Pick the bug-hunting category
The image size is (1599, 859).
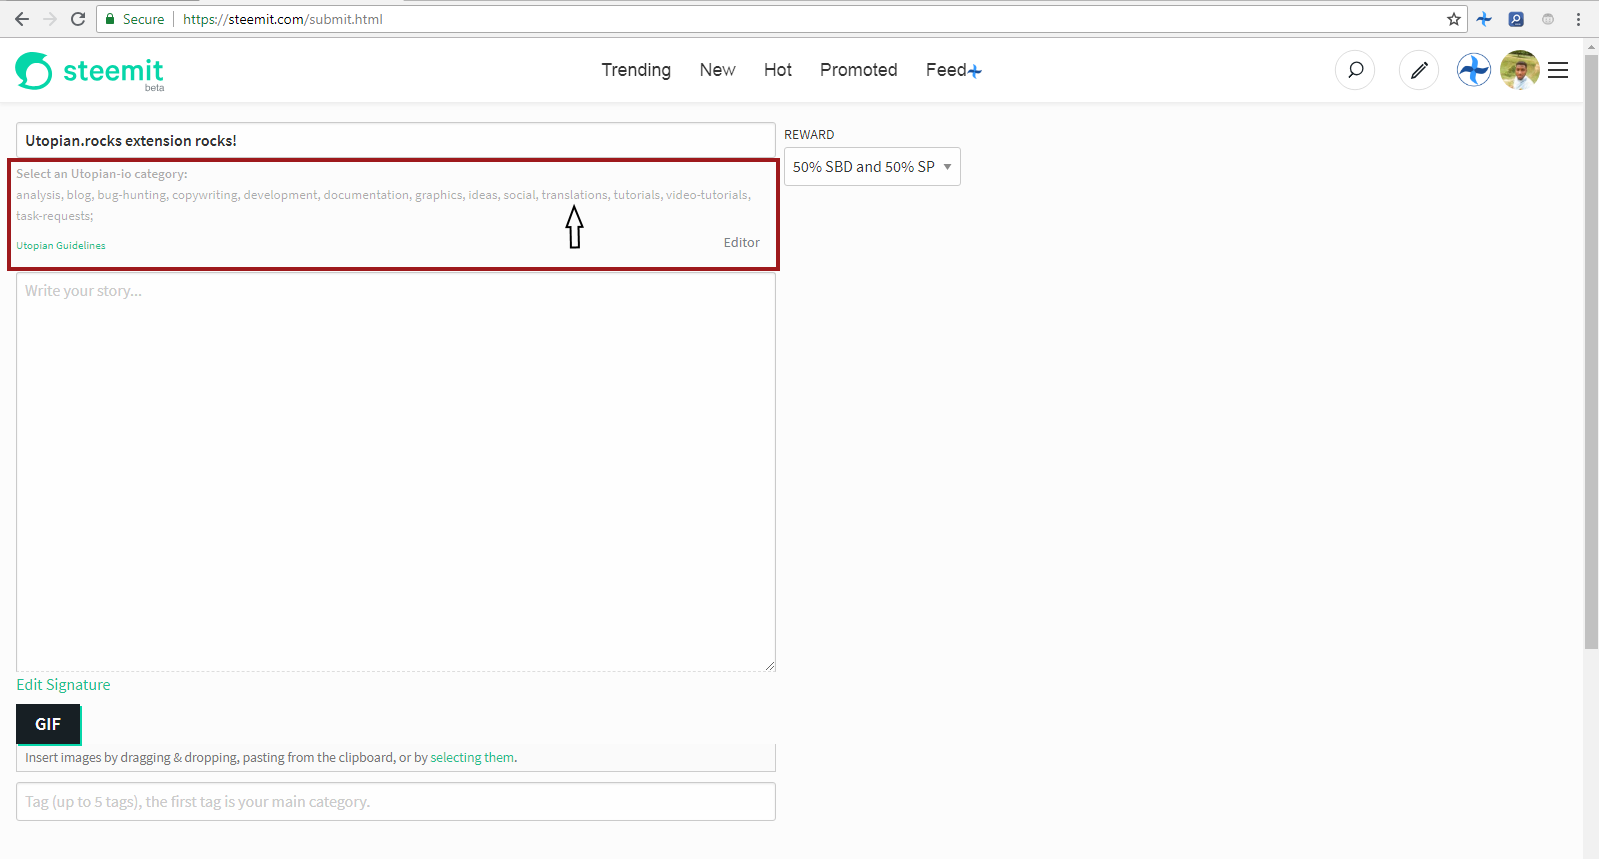(x=132, y=195)
